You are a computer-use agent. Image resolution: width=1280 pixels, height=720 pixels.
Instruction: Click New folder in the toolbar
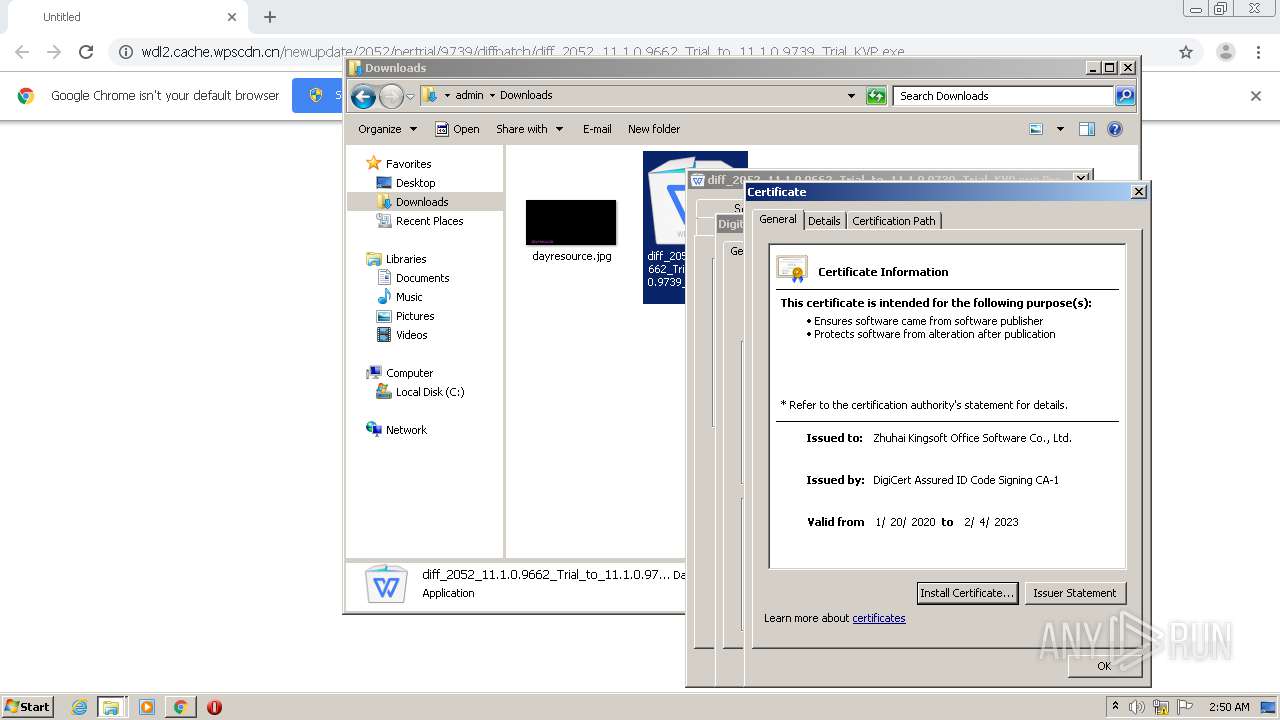point(654,129)
